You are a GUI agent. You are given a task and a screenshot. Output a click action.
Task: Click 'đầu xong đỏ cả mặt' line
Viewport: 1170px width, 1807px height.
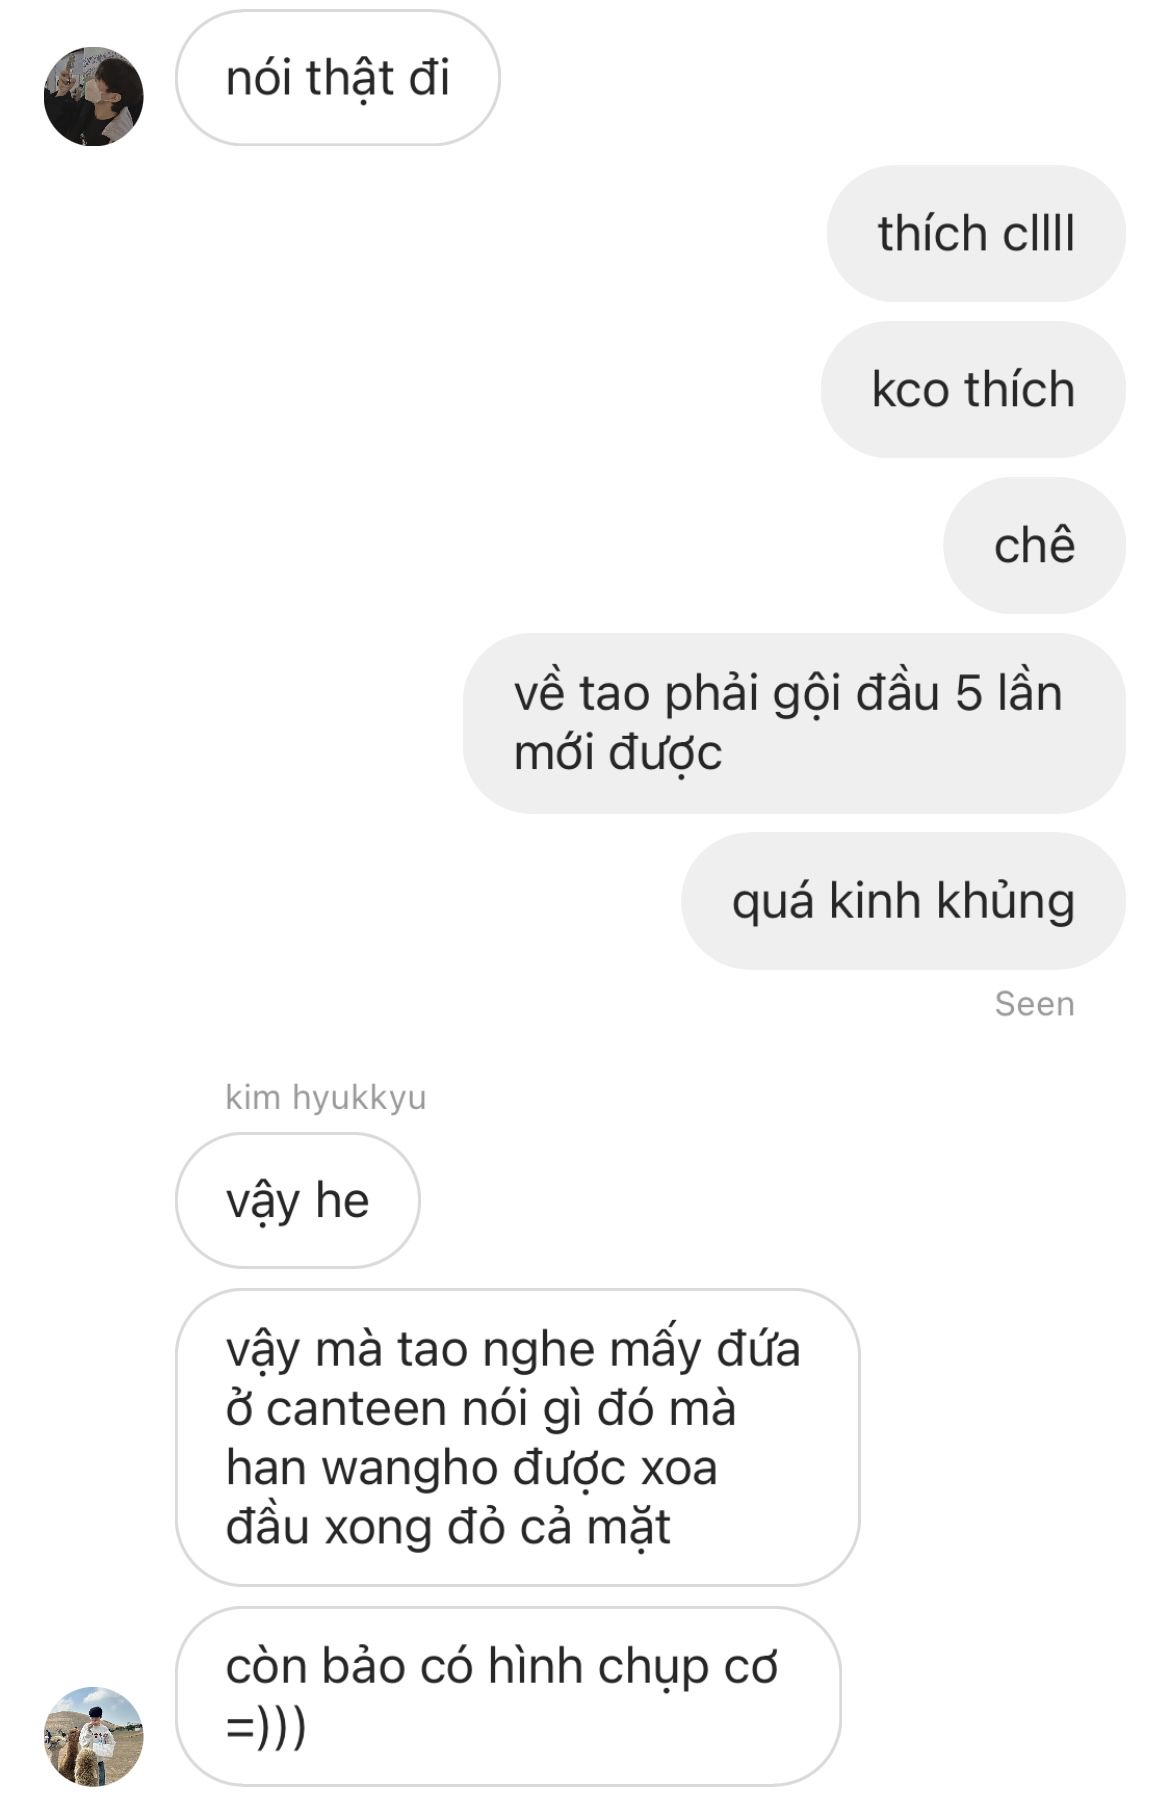pyautogui.click(x=448, y=1527)
